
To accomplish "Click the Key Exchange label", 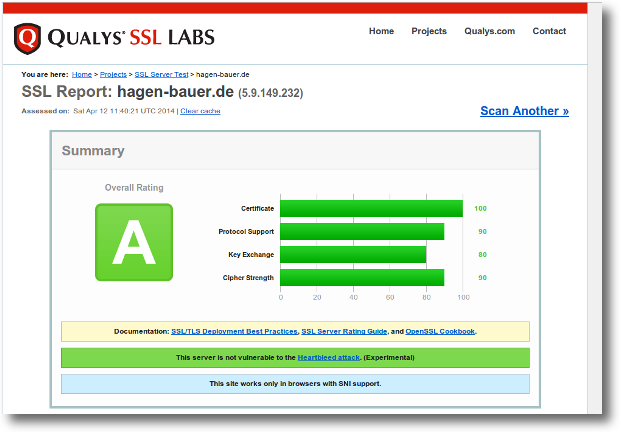I will click(251, 255).
